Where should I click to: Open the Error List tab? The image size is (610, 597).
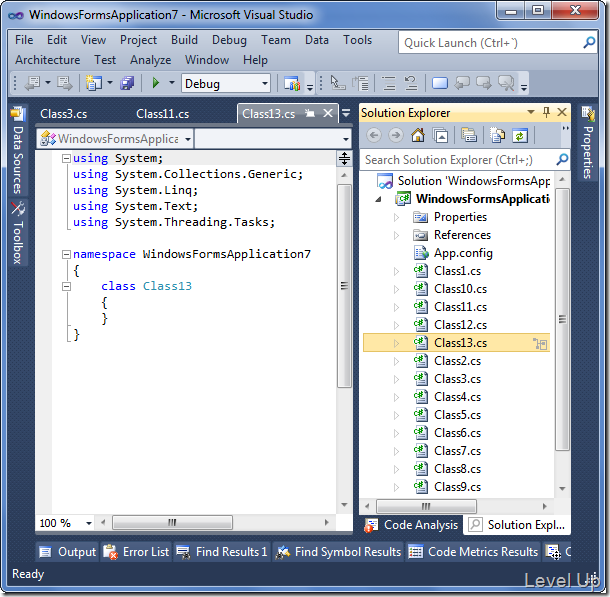click(136, 552)
